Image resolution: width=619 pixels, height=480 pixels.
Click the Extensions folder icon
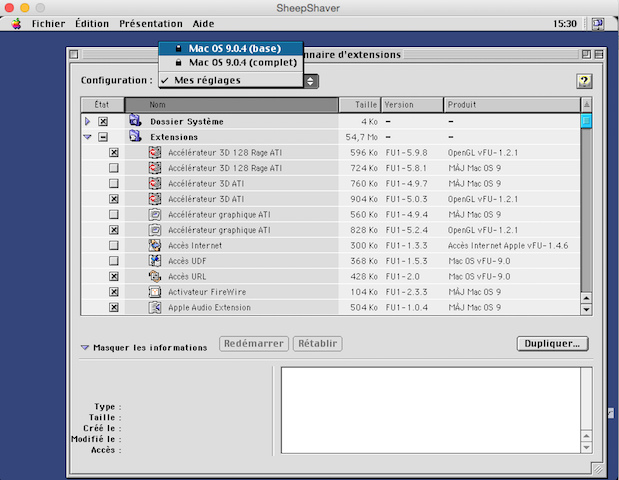[135, 136]
